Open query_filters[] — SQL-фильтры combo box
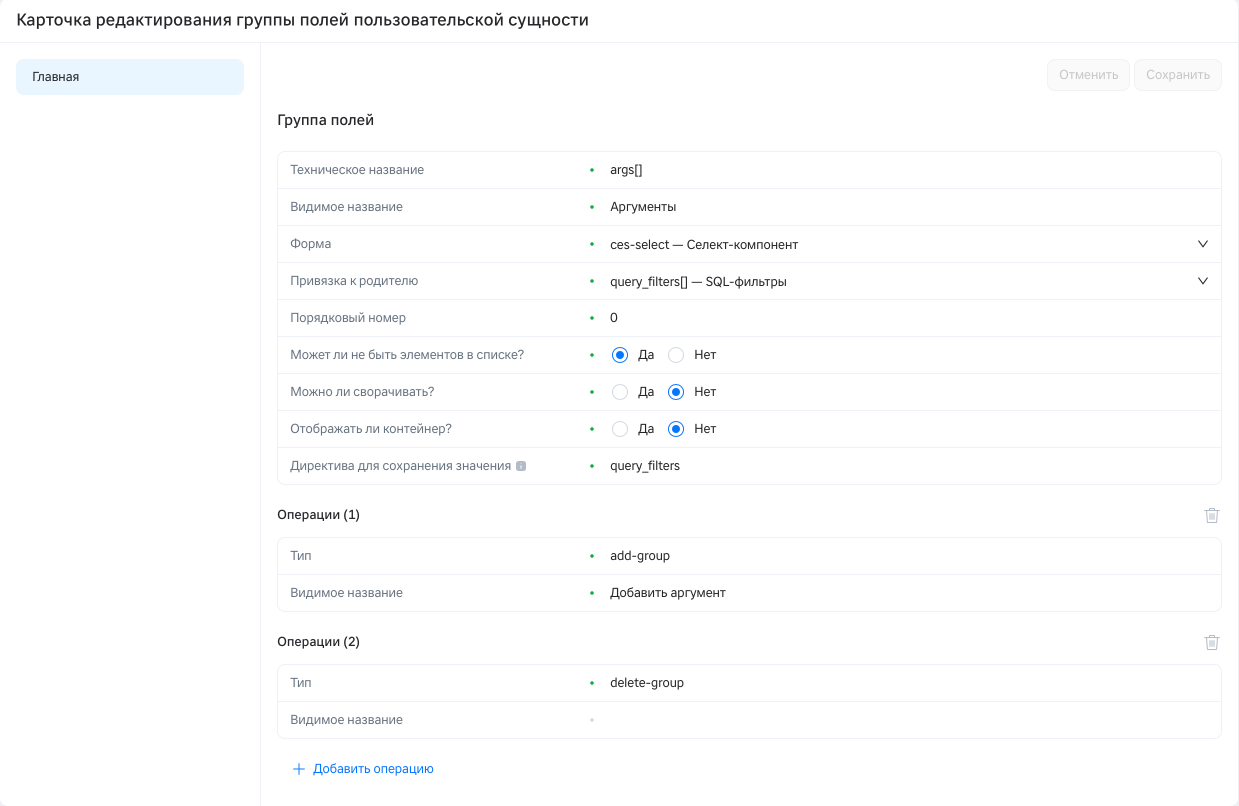 coord(909,281)
